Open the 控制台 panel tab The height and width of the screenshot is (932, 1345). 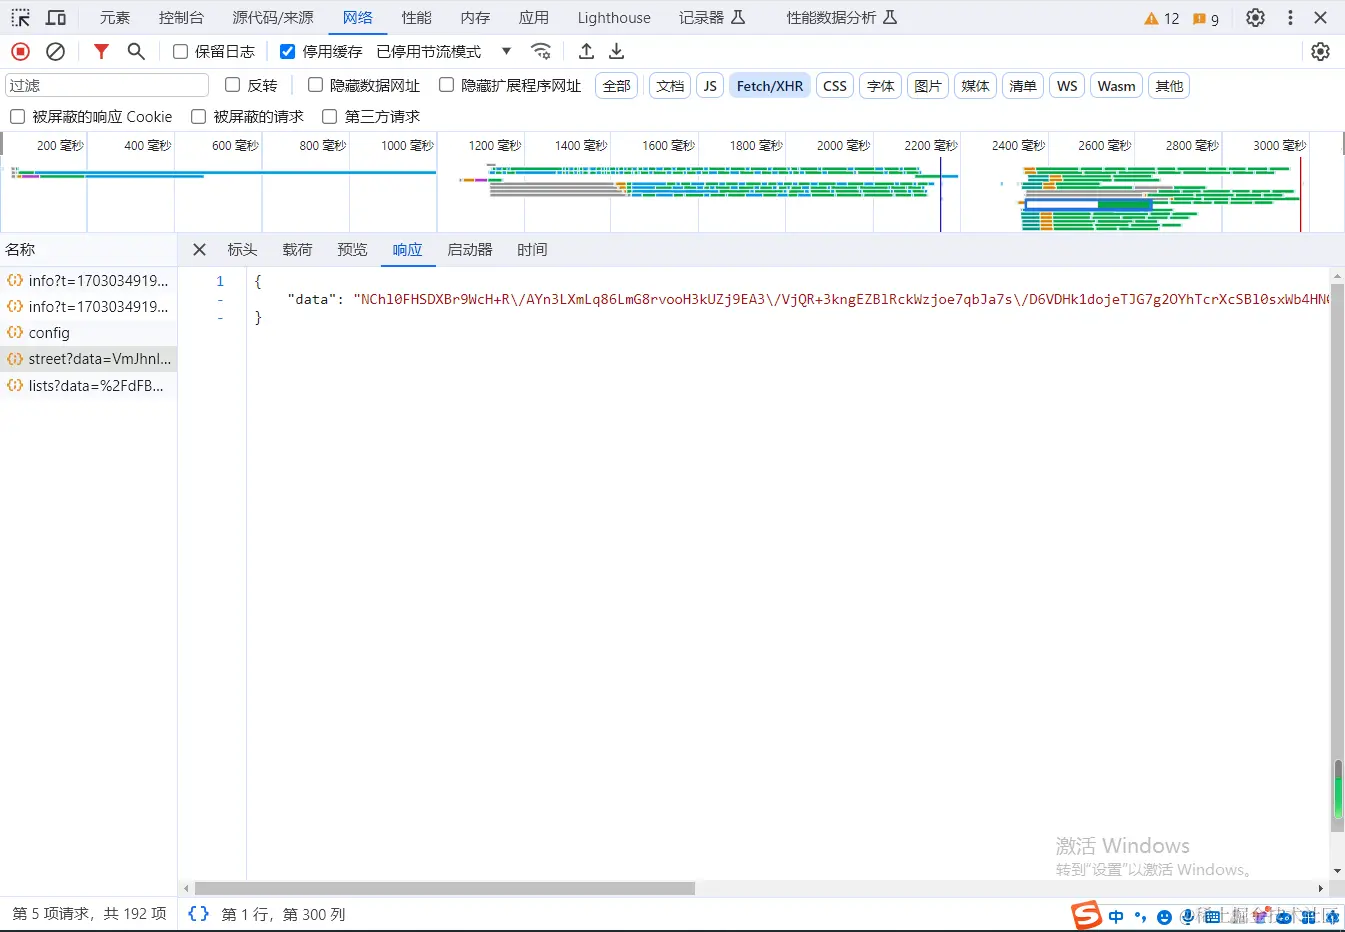tap(181, 18)
